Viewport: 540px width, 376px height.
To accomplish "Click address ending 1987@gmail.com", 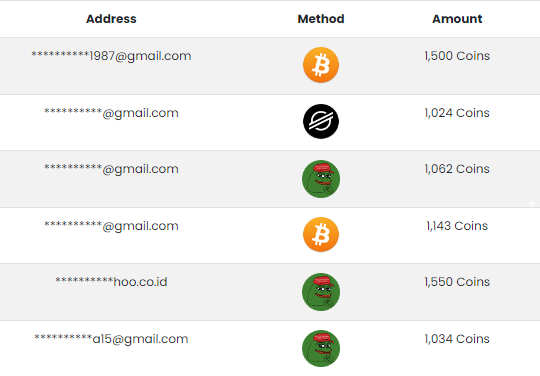I will point(111,56).
